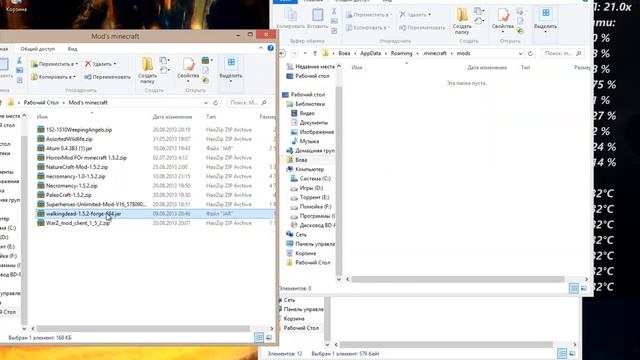This screenshot has height=360, width=640.
Task: Click AppData in mods window breadcrumb
Action: (x=370, y=53)
